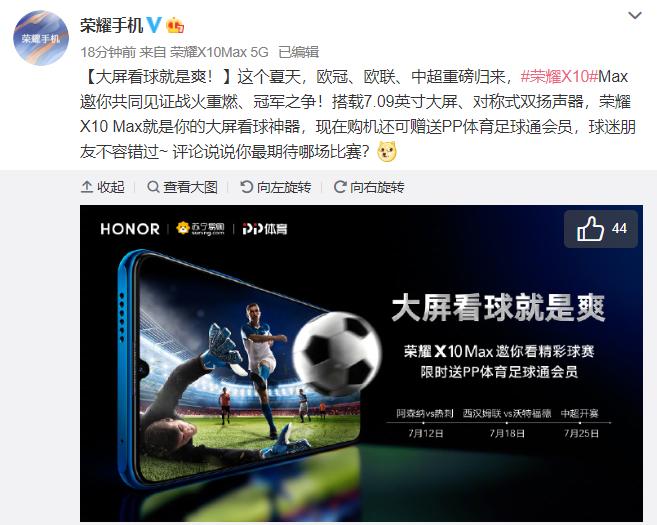657x525 pixels.
Task: Click the 荣耀X10Max 5G source link
Action: pos(219,52)
